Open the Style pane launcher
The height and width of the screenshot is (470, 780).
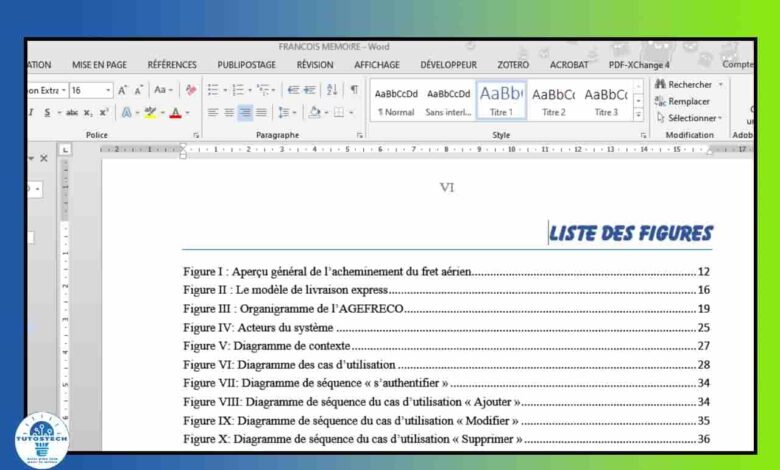643,135
